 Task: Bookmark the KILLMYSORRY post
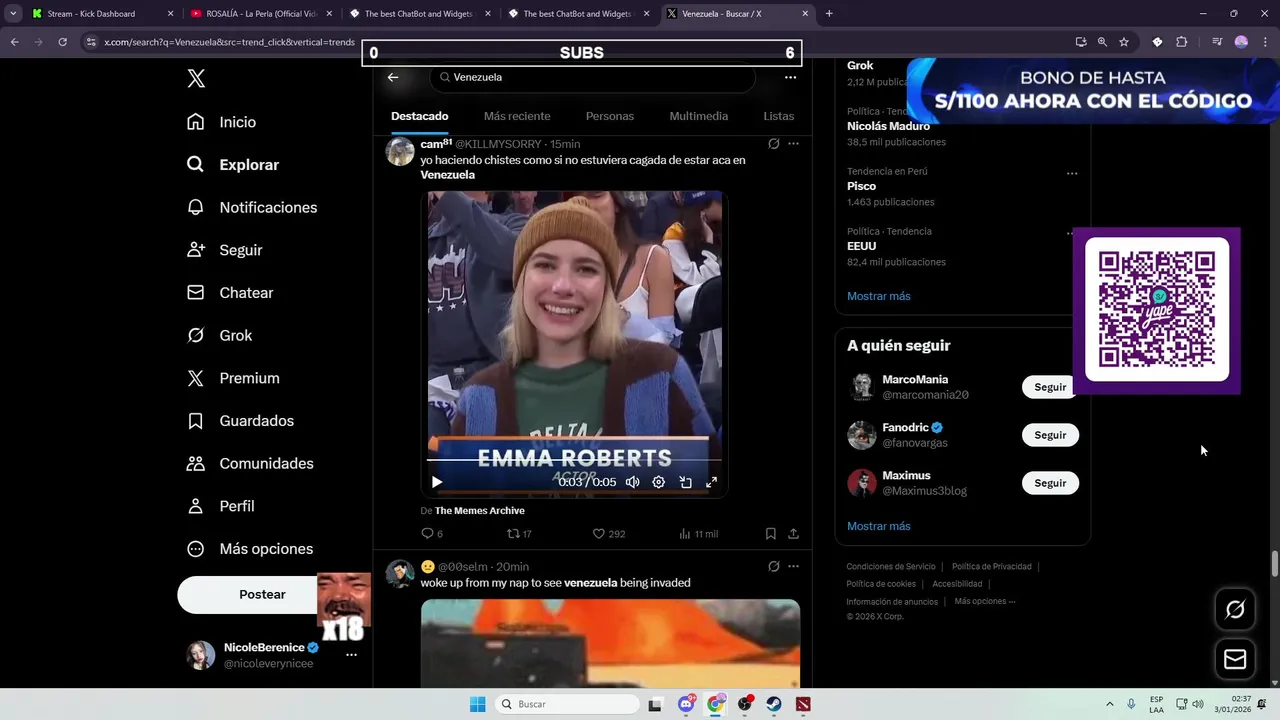point(770,534)
